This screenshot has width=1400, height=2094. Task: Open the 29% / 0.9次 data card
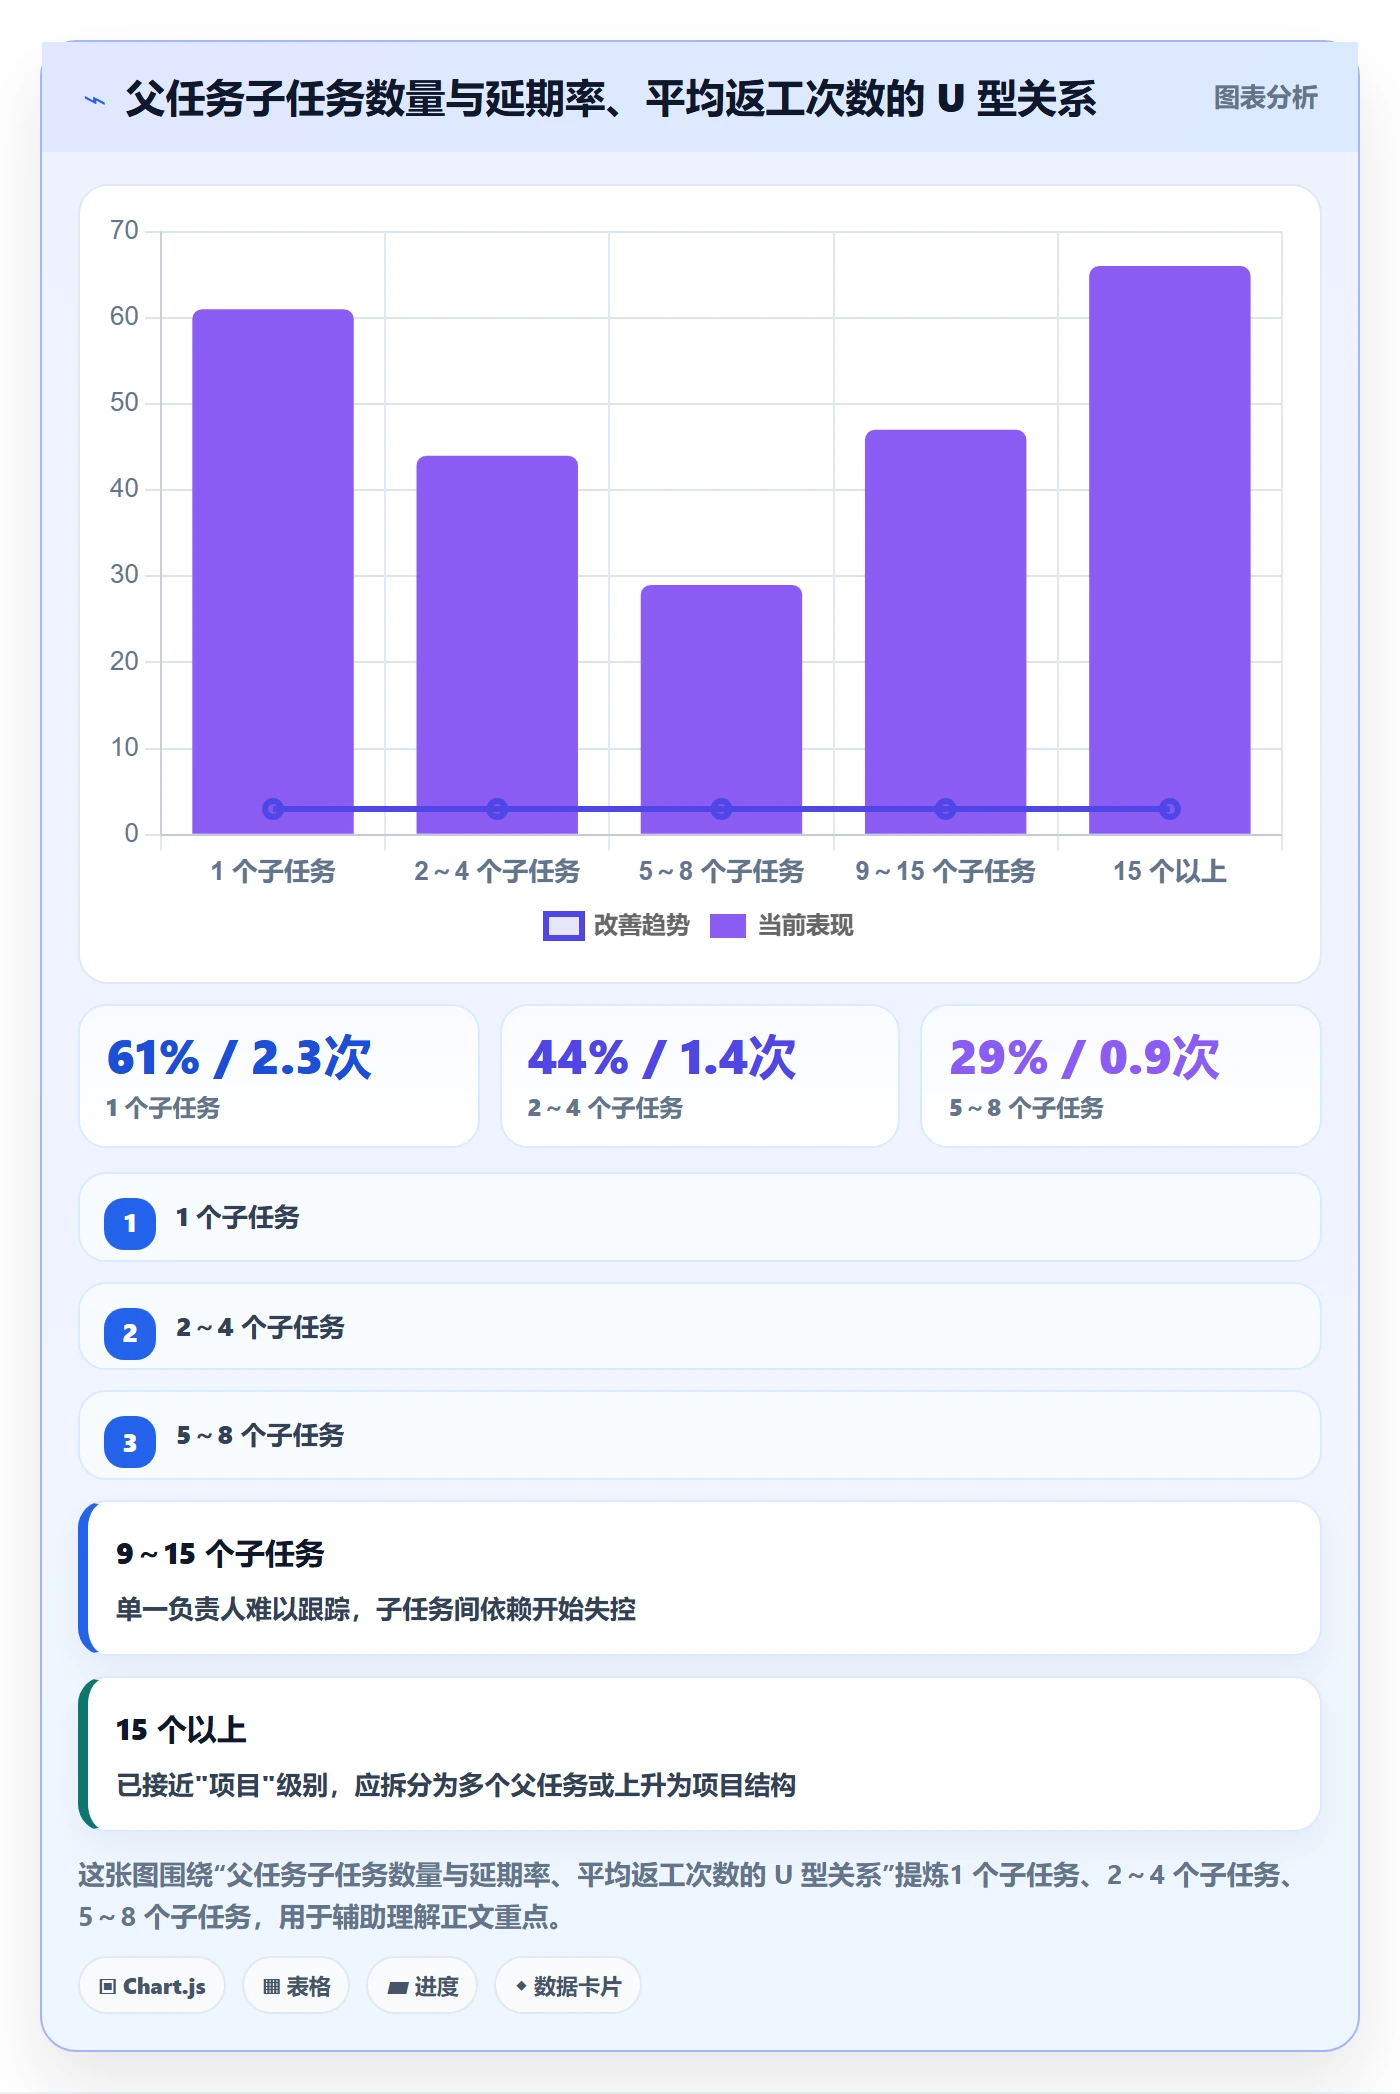coord(1120,1076)
